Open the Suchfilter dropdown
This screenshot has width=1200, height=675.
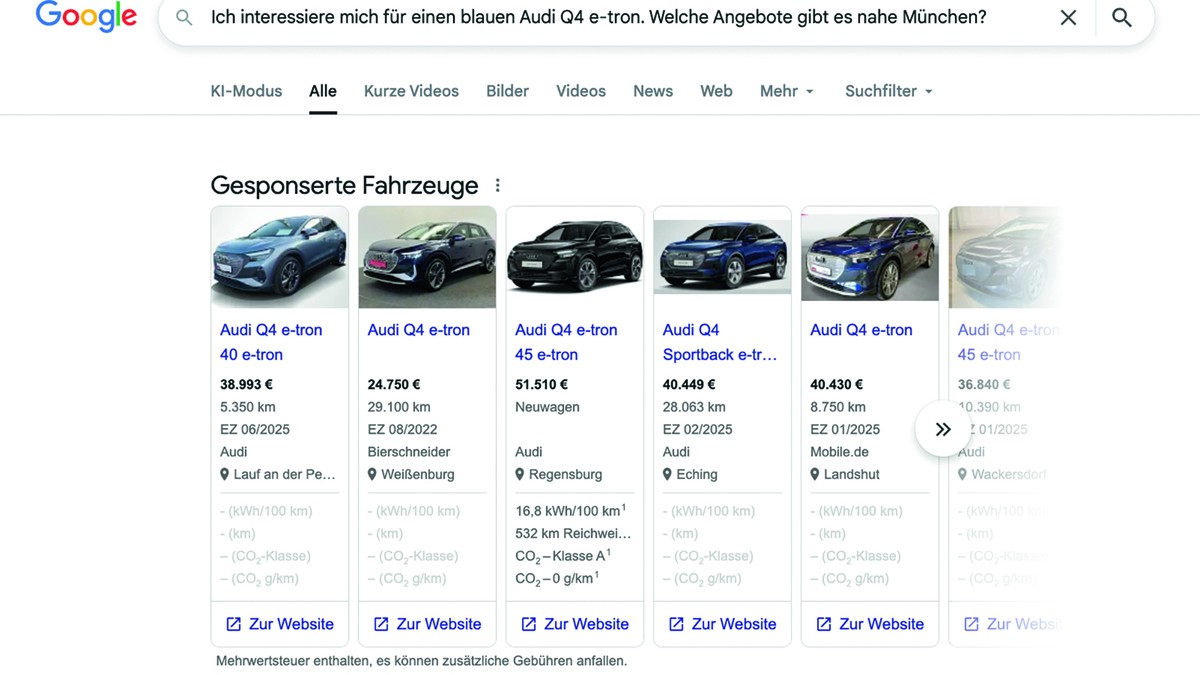[888, 91]
